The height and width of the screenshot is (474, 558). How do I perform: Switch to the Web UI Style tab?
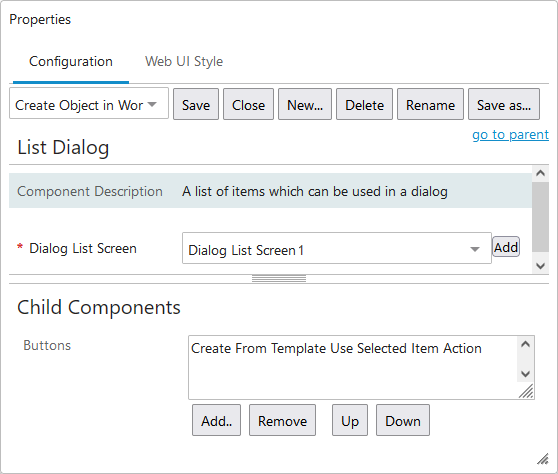coord(184,62)
